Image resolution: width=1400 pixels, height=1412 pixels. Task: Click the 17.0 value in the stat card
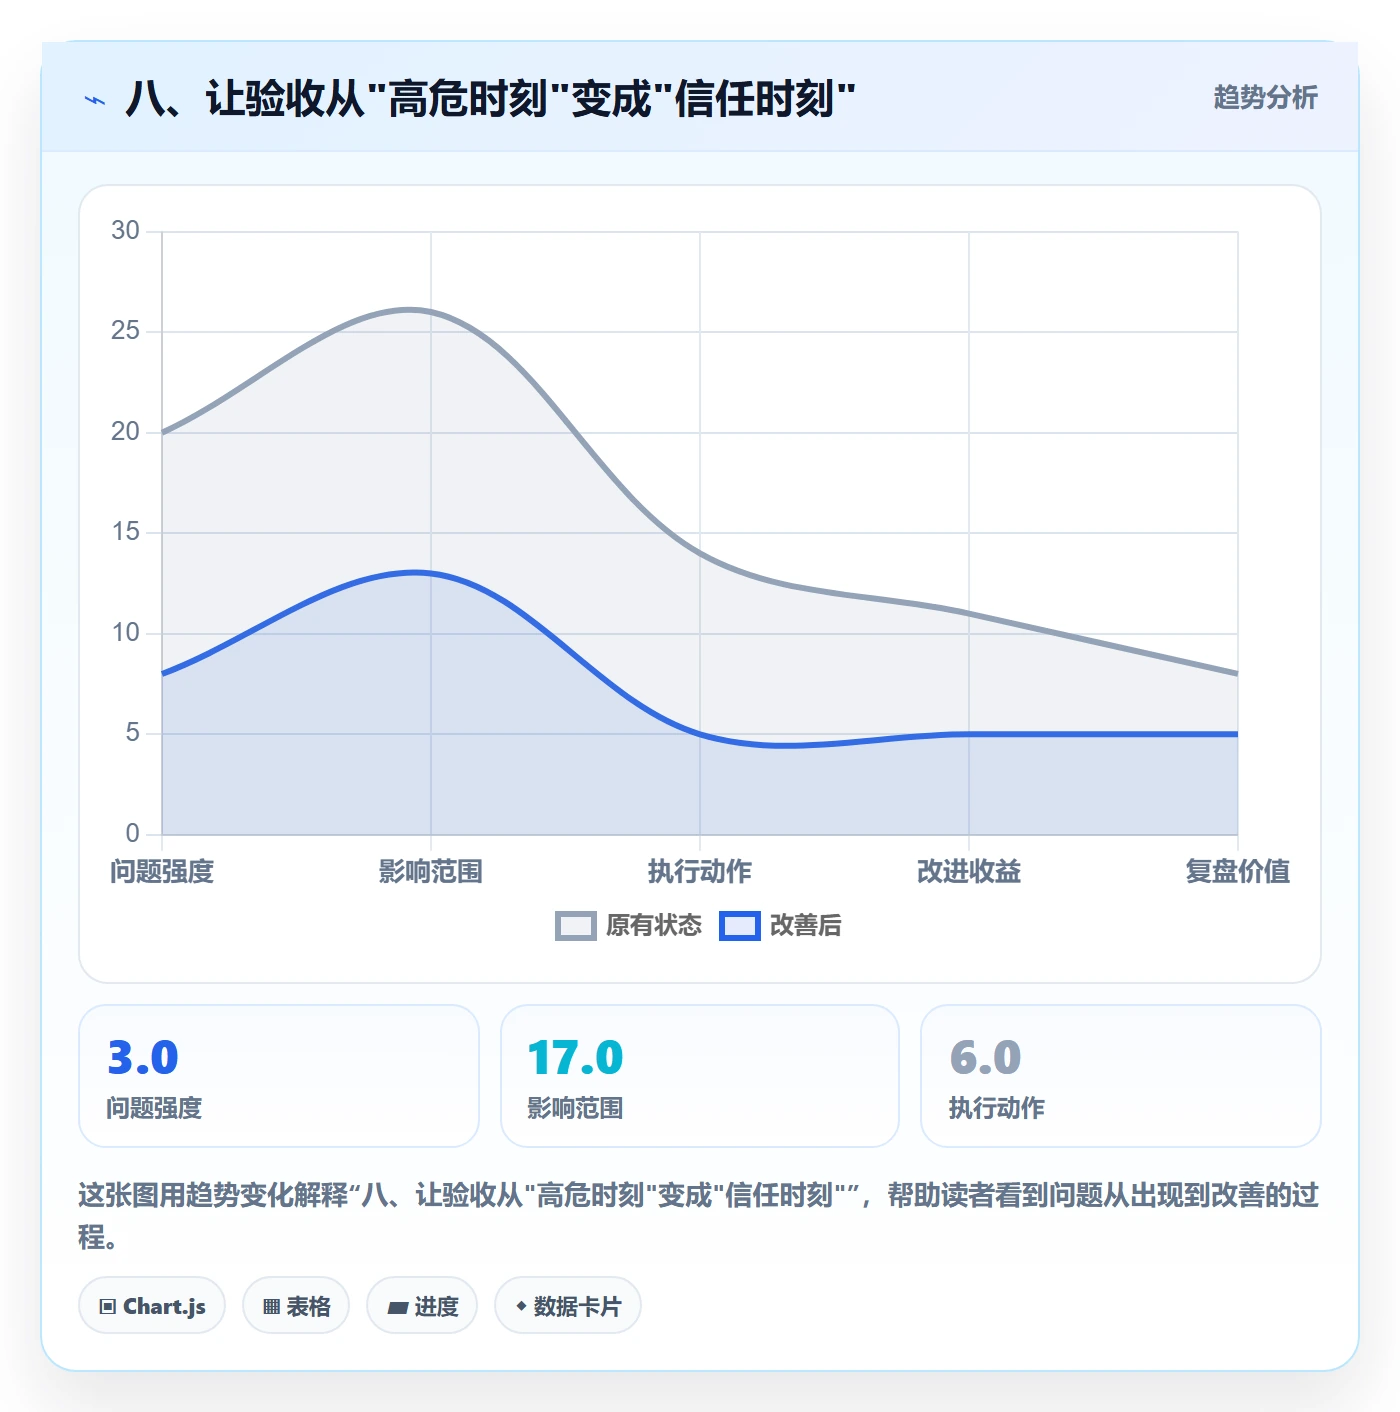click(x=575, y=1057)
